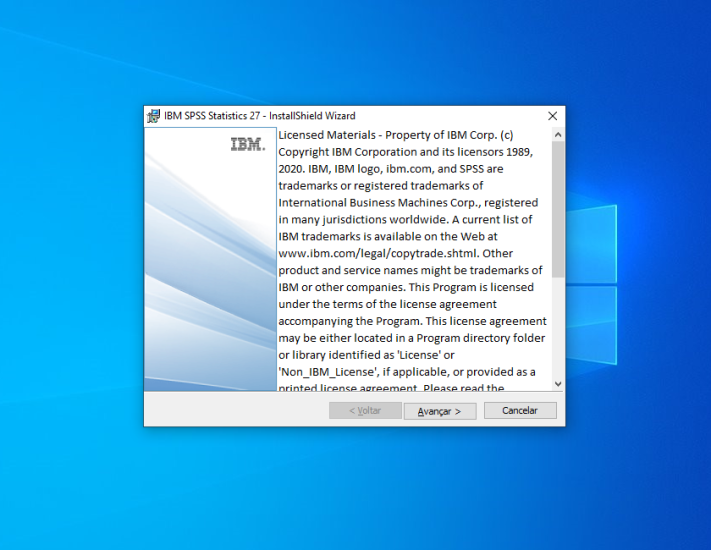Click the installer icon in title bar

click(x=154, y=116)
